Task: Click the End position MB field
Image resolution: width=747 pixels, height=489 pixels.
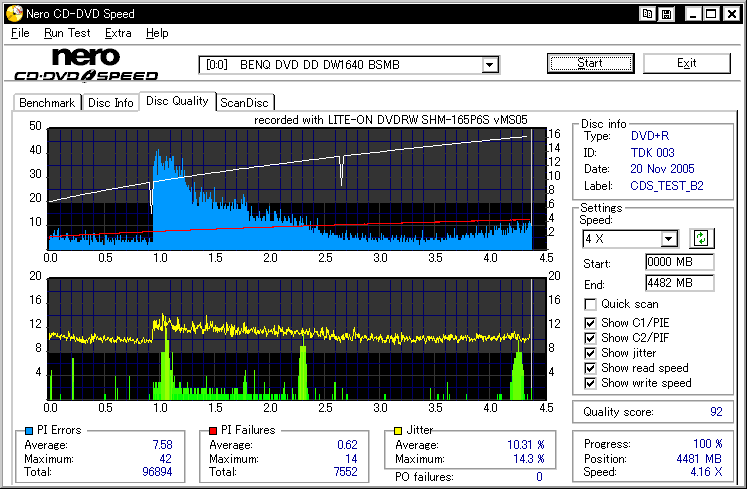Action: pyautogui.click(x=679, y=283)
